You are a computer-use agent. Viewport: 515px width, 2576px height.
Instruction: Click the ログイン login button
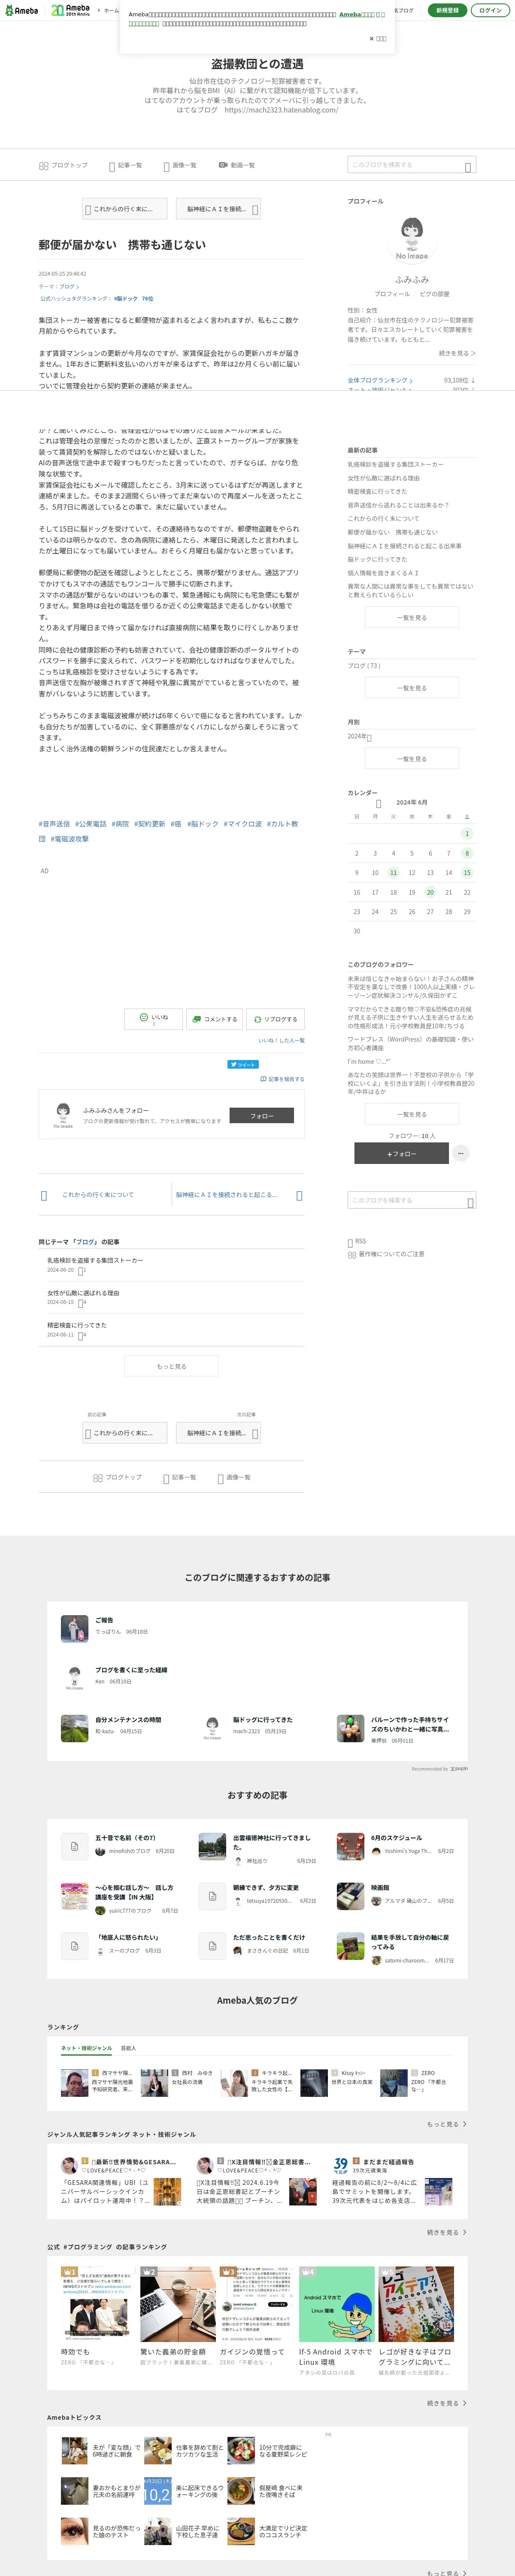[490, 10]
